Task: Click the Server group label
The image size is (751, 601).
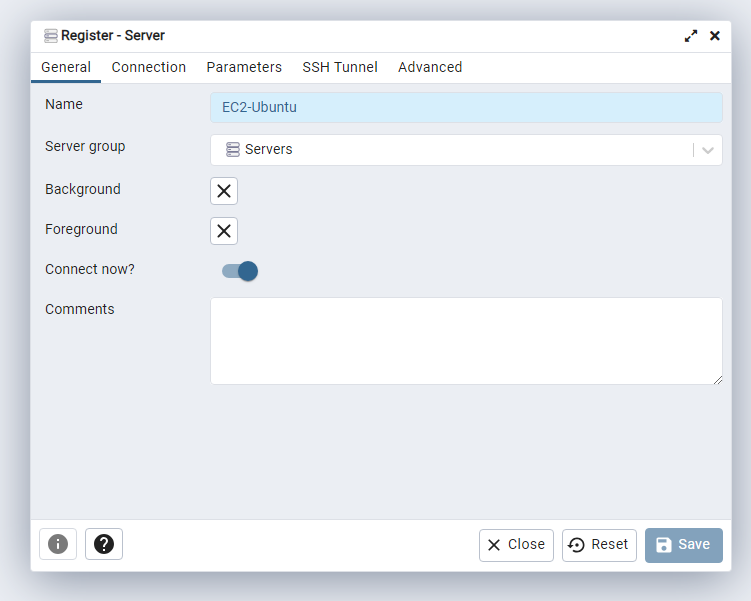Action: [x=85, y=147]
